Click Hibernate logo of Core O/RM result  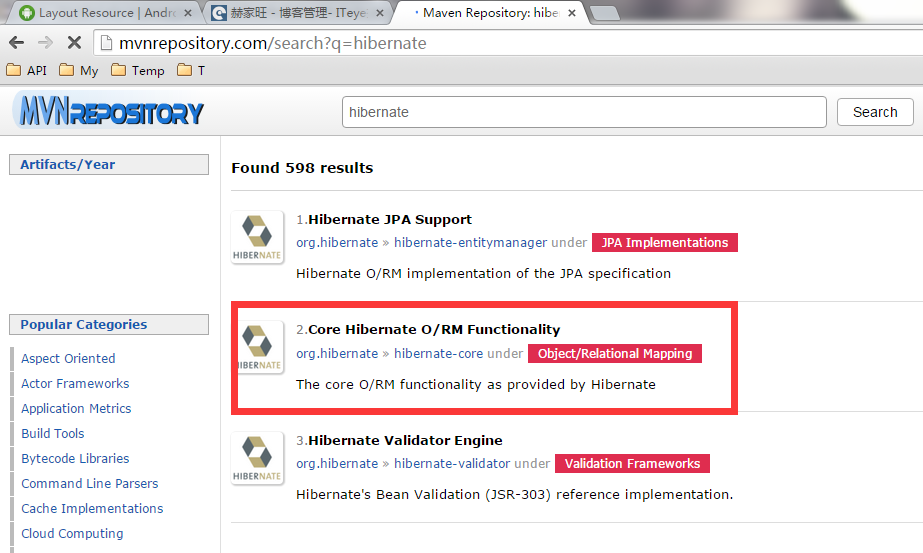(260, 347)
